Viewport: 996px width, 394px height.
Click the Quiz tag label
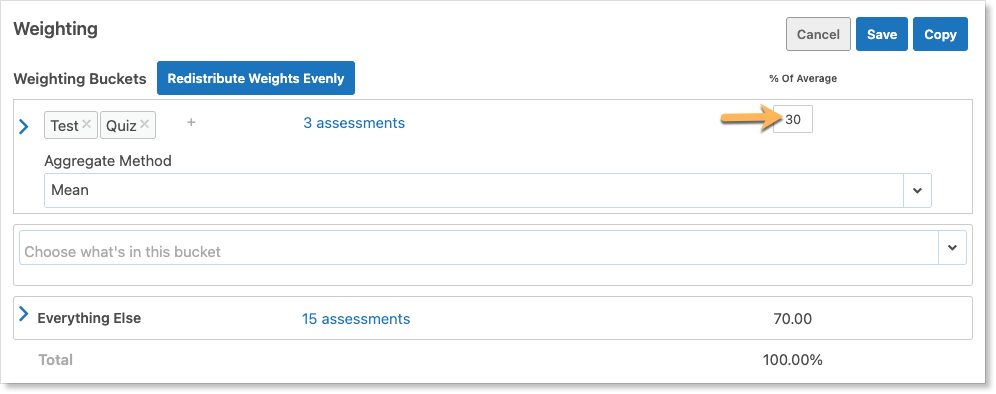tap(121, 126)
